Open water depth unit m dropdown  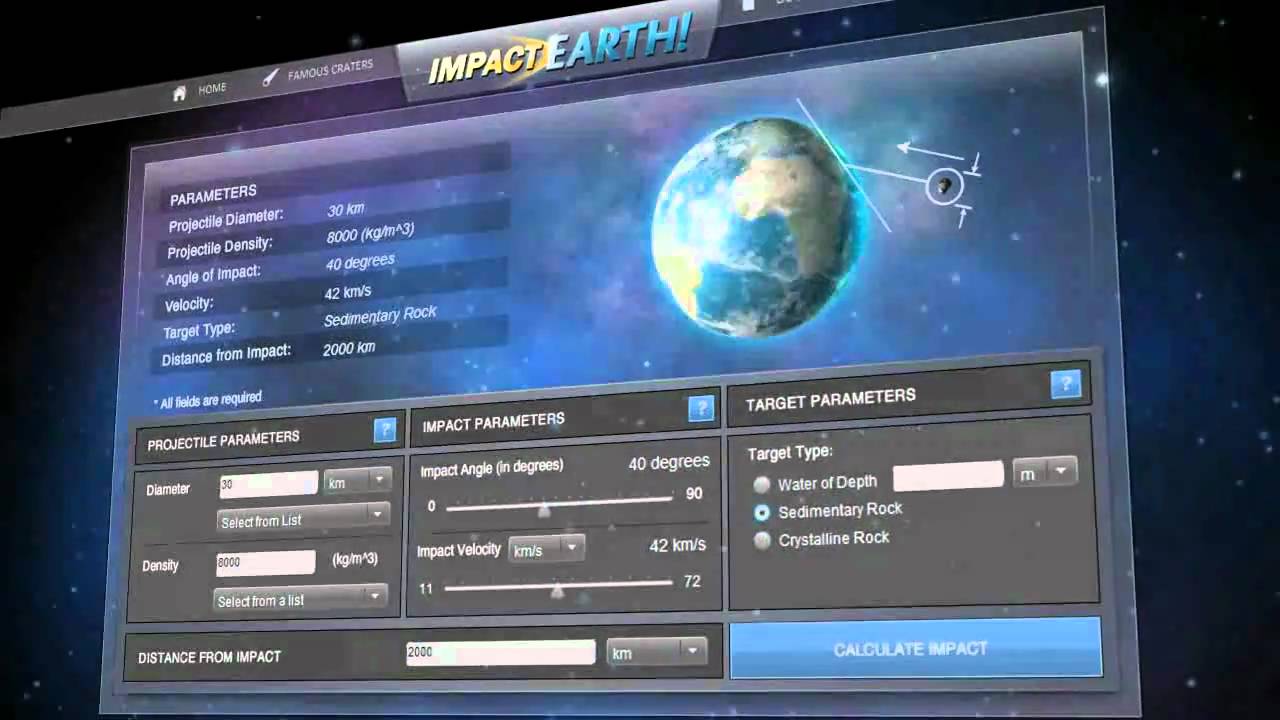(x=1045, y=473)
